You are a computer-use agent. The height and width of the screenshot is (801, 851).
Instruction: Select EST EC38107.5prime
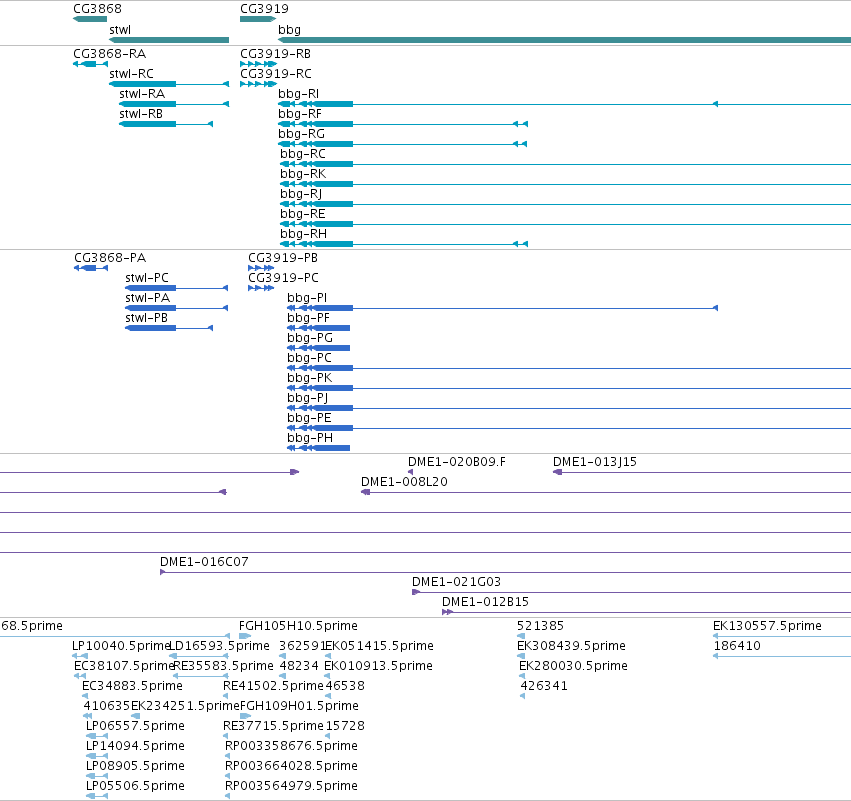(124, 666)
